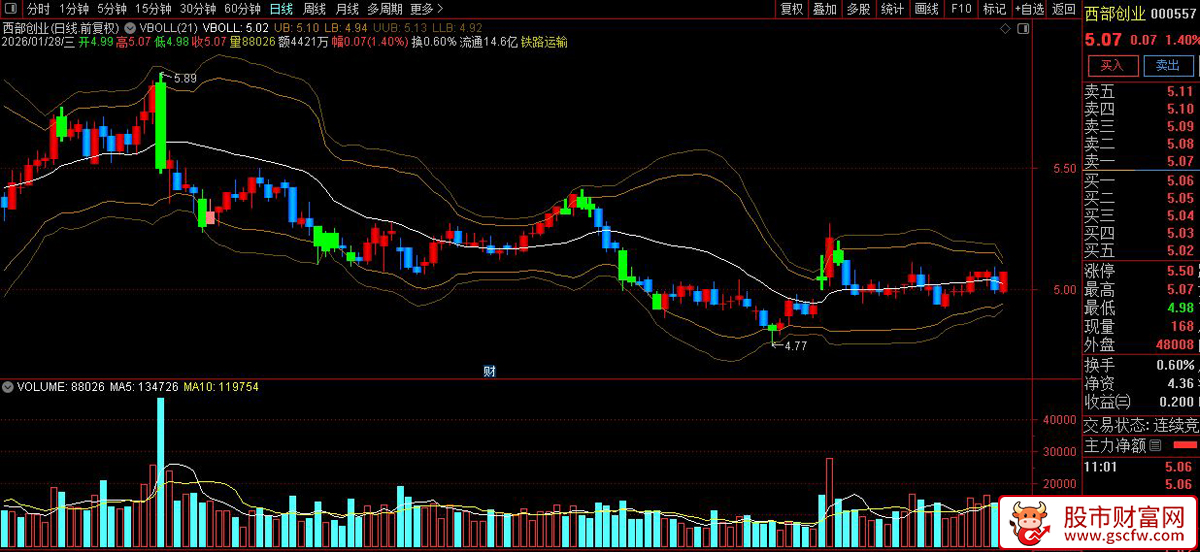Image resolution: width=1200 pixels, height=552 pixels.
Task: Open the 多周期 multi-period view
Action: 384,9
